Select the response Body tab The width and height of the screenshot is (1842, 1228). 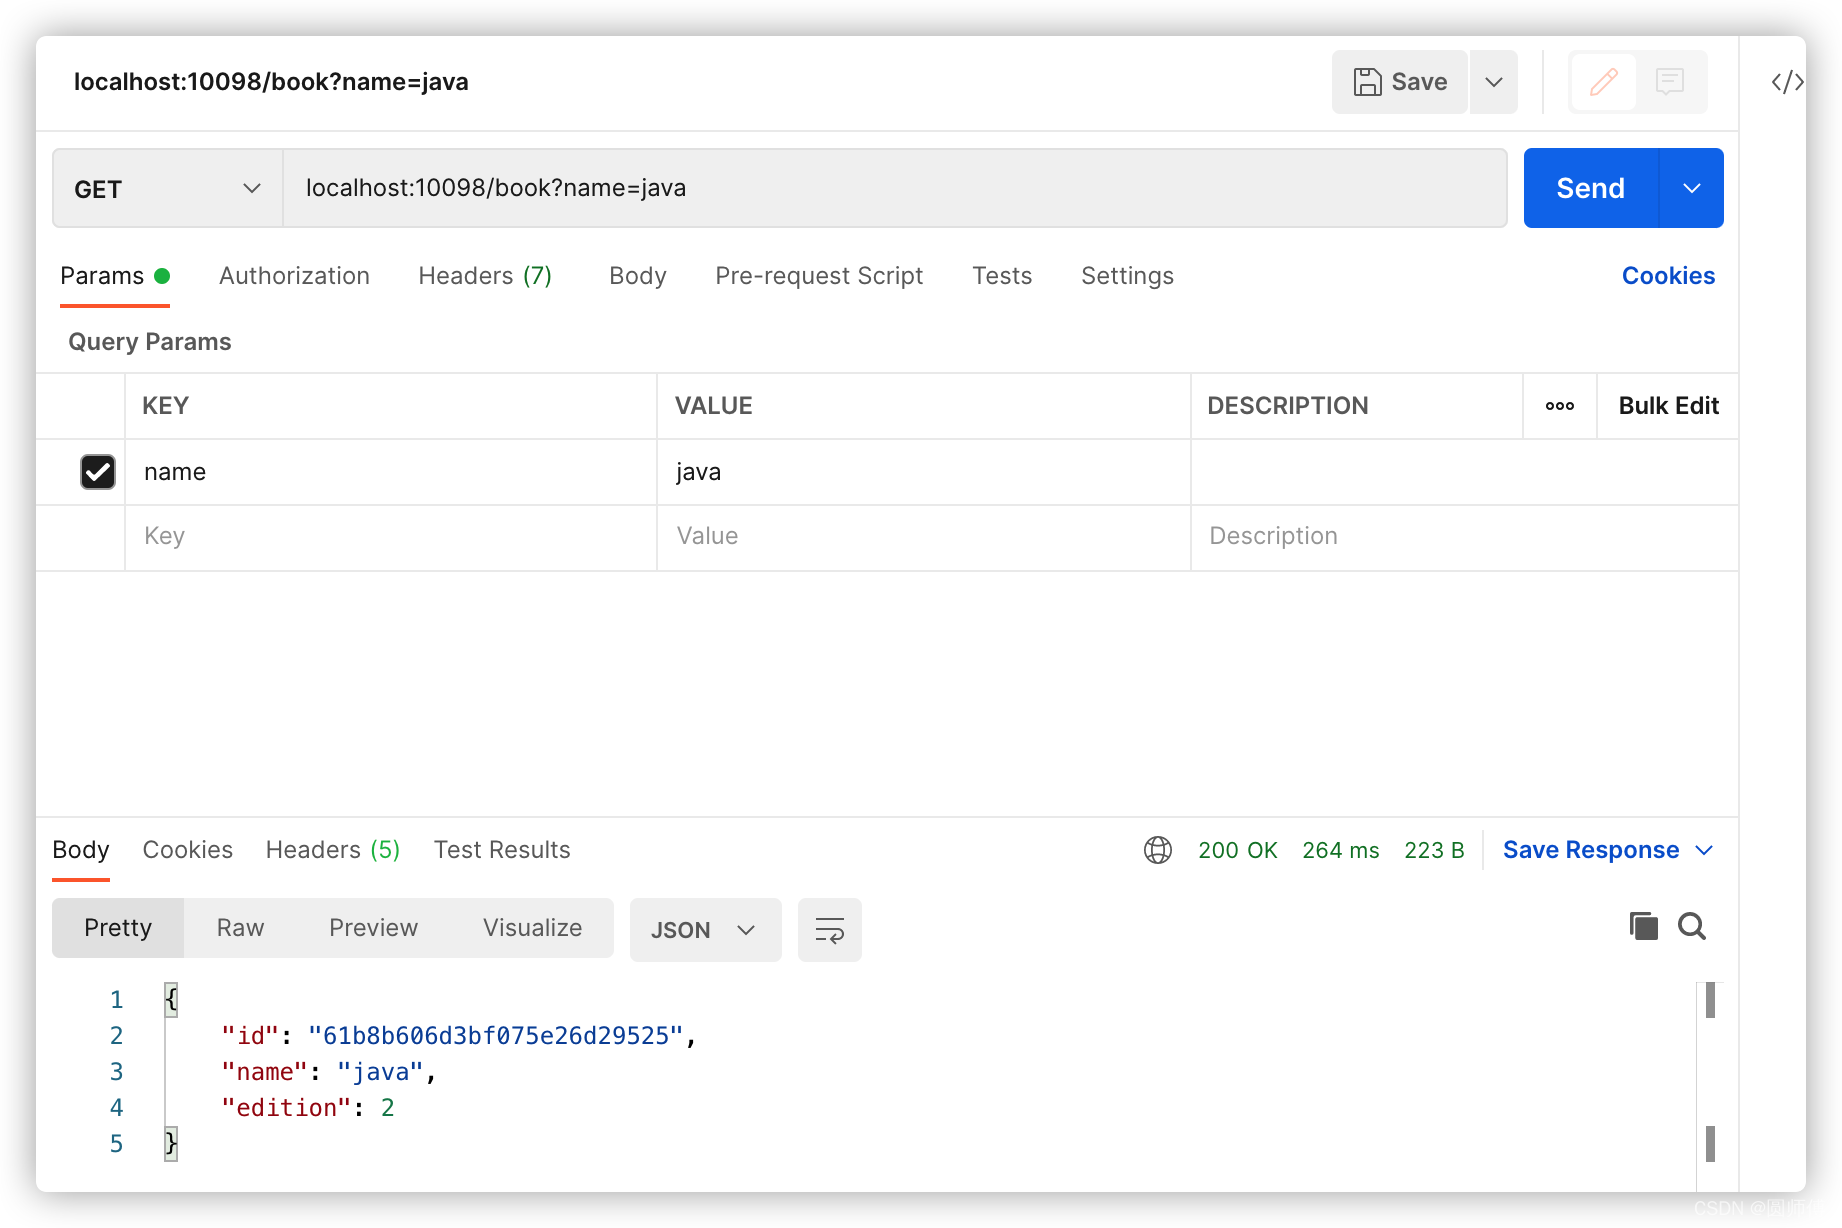click(x=81, y=850)
